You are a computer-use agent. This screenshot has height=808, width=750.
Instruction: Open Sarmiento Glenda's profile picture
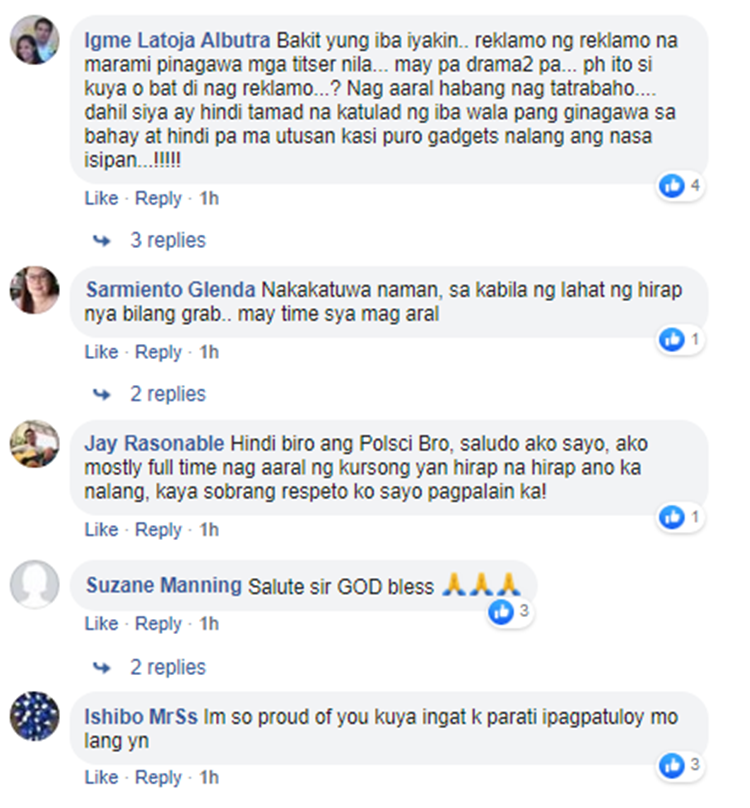coord(35,290)
